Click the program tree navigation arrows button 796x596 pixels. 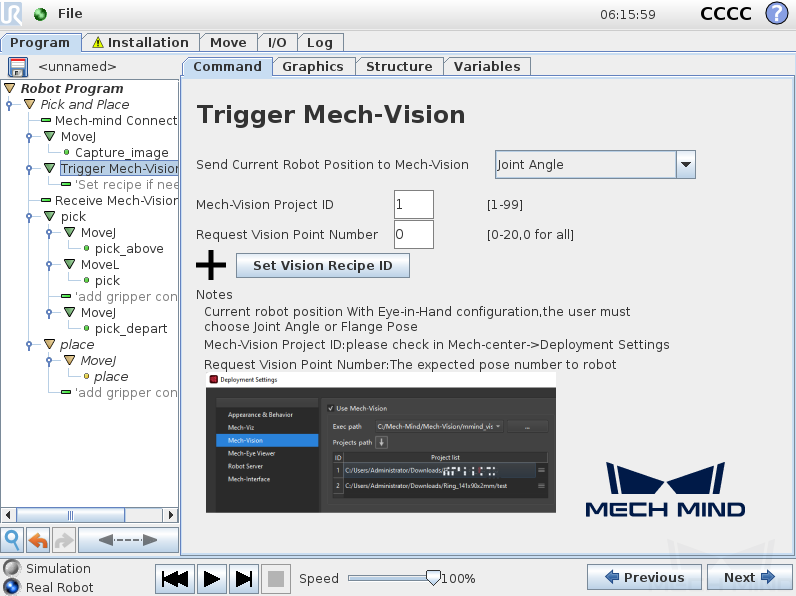(x=128, y=540)
